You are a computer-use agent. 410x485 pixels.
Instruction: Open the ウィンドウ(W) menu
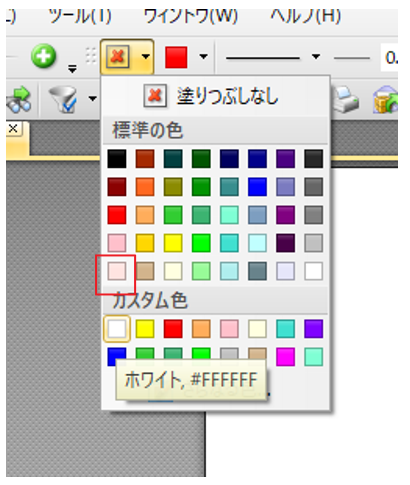191,16
